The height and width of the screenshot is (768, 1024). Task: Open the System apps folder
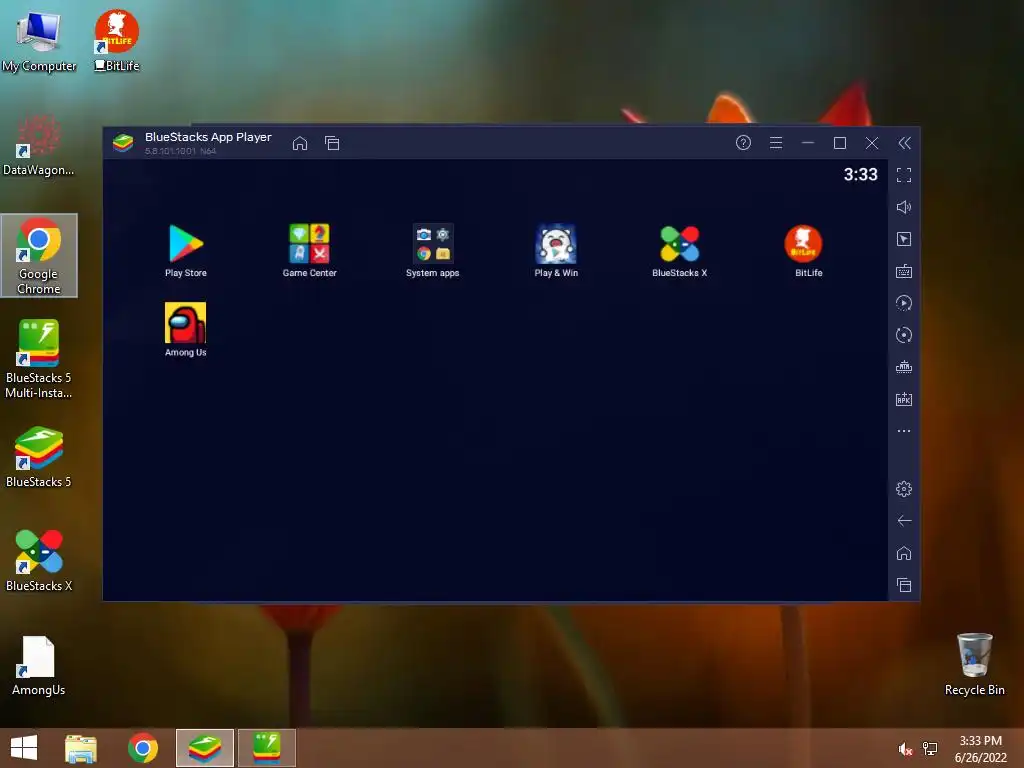(x=432, y=251)
